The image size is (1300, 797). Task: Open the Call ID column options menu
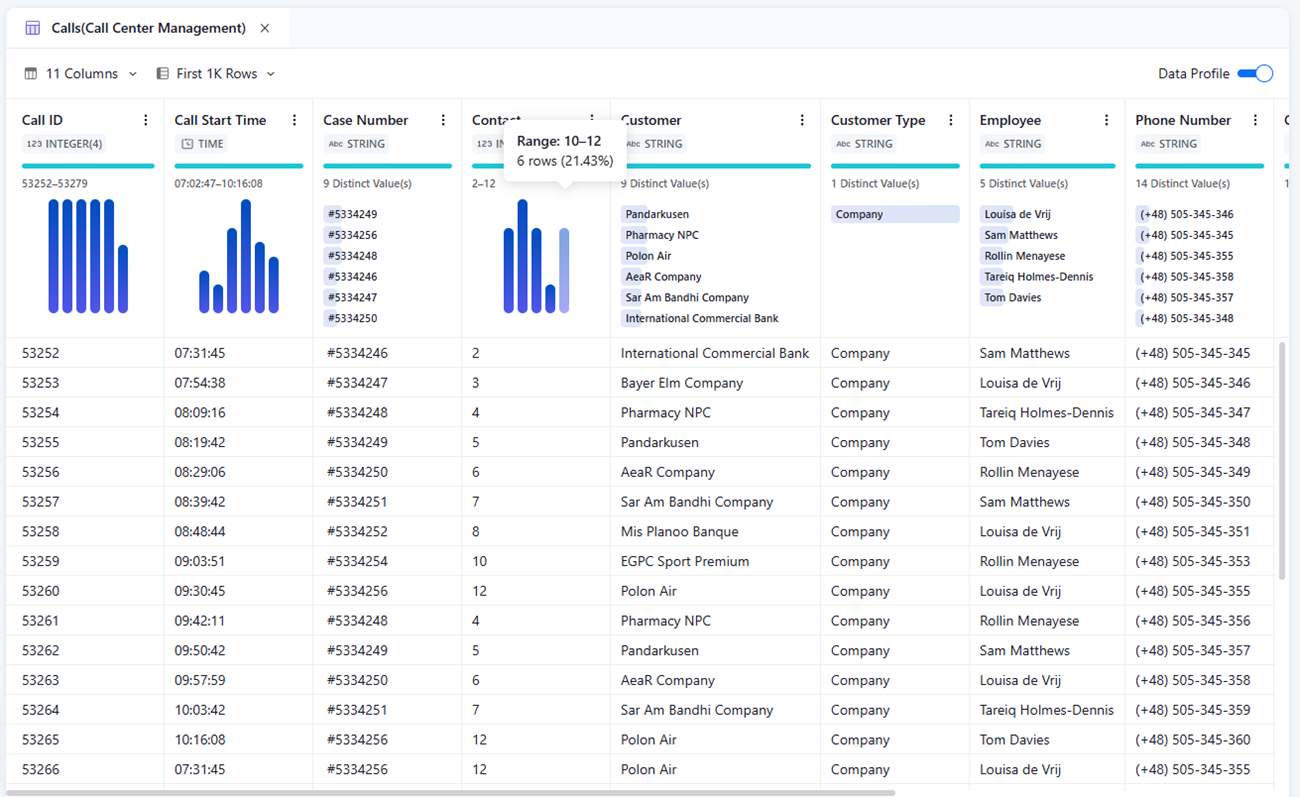(x=146, y=120)
